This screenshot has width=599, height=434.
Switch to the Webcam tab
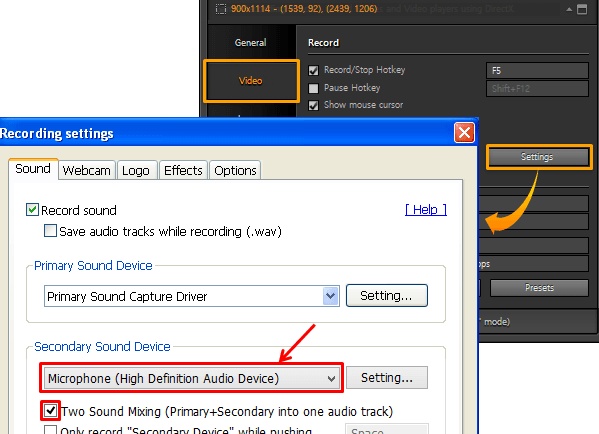coord(87,170)
